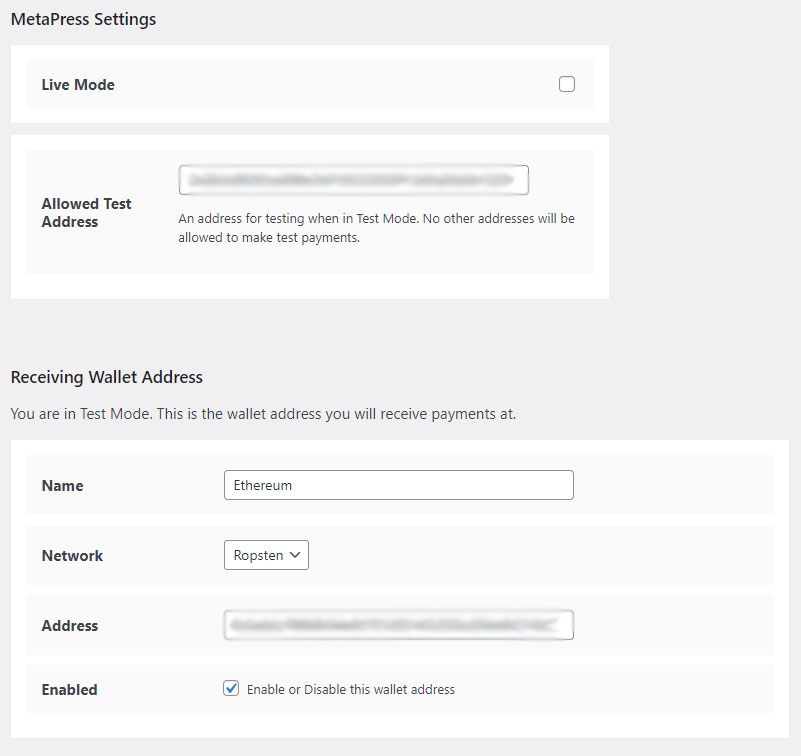
Task: Click the Name row label
Action: [x=62, y=485]
